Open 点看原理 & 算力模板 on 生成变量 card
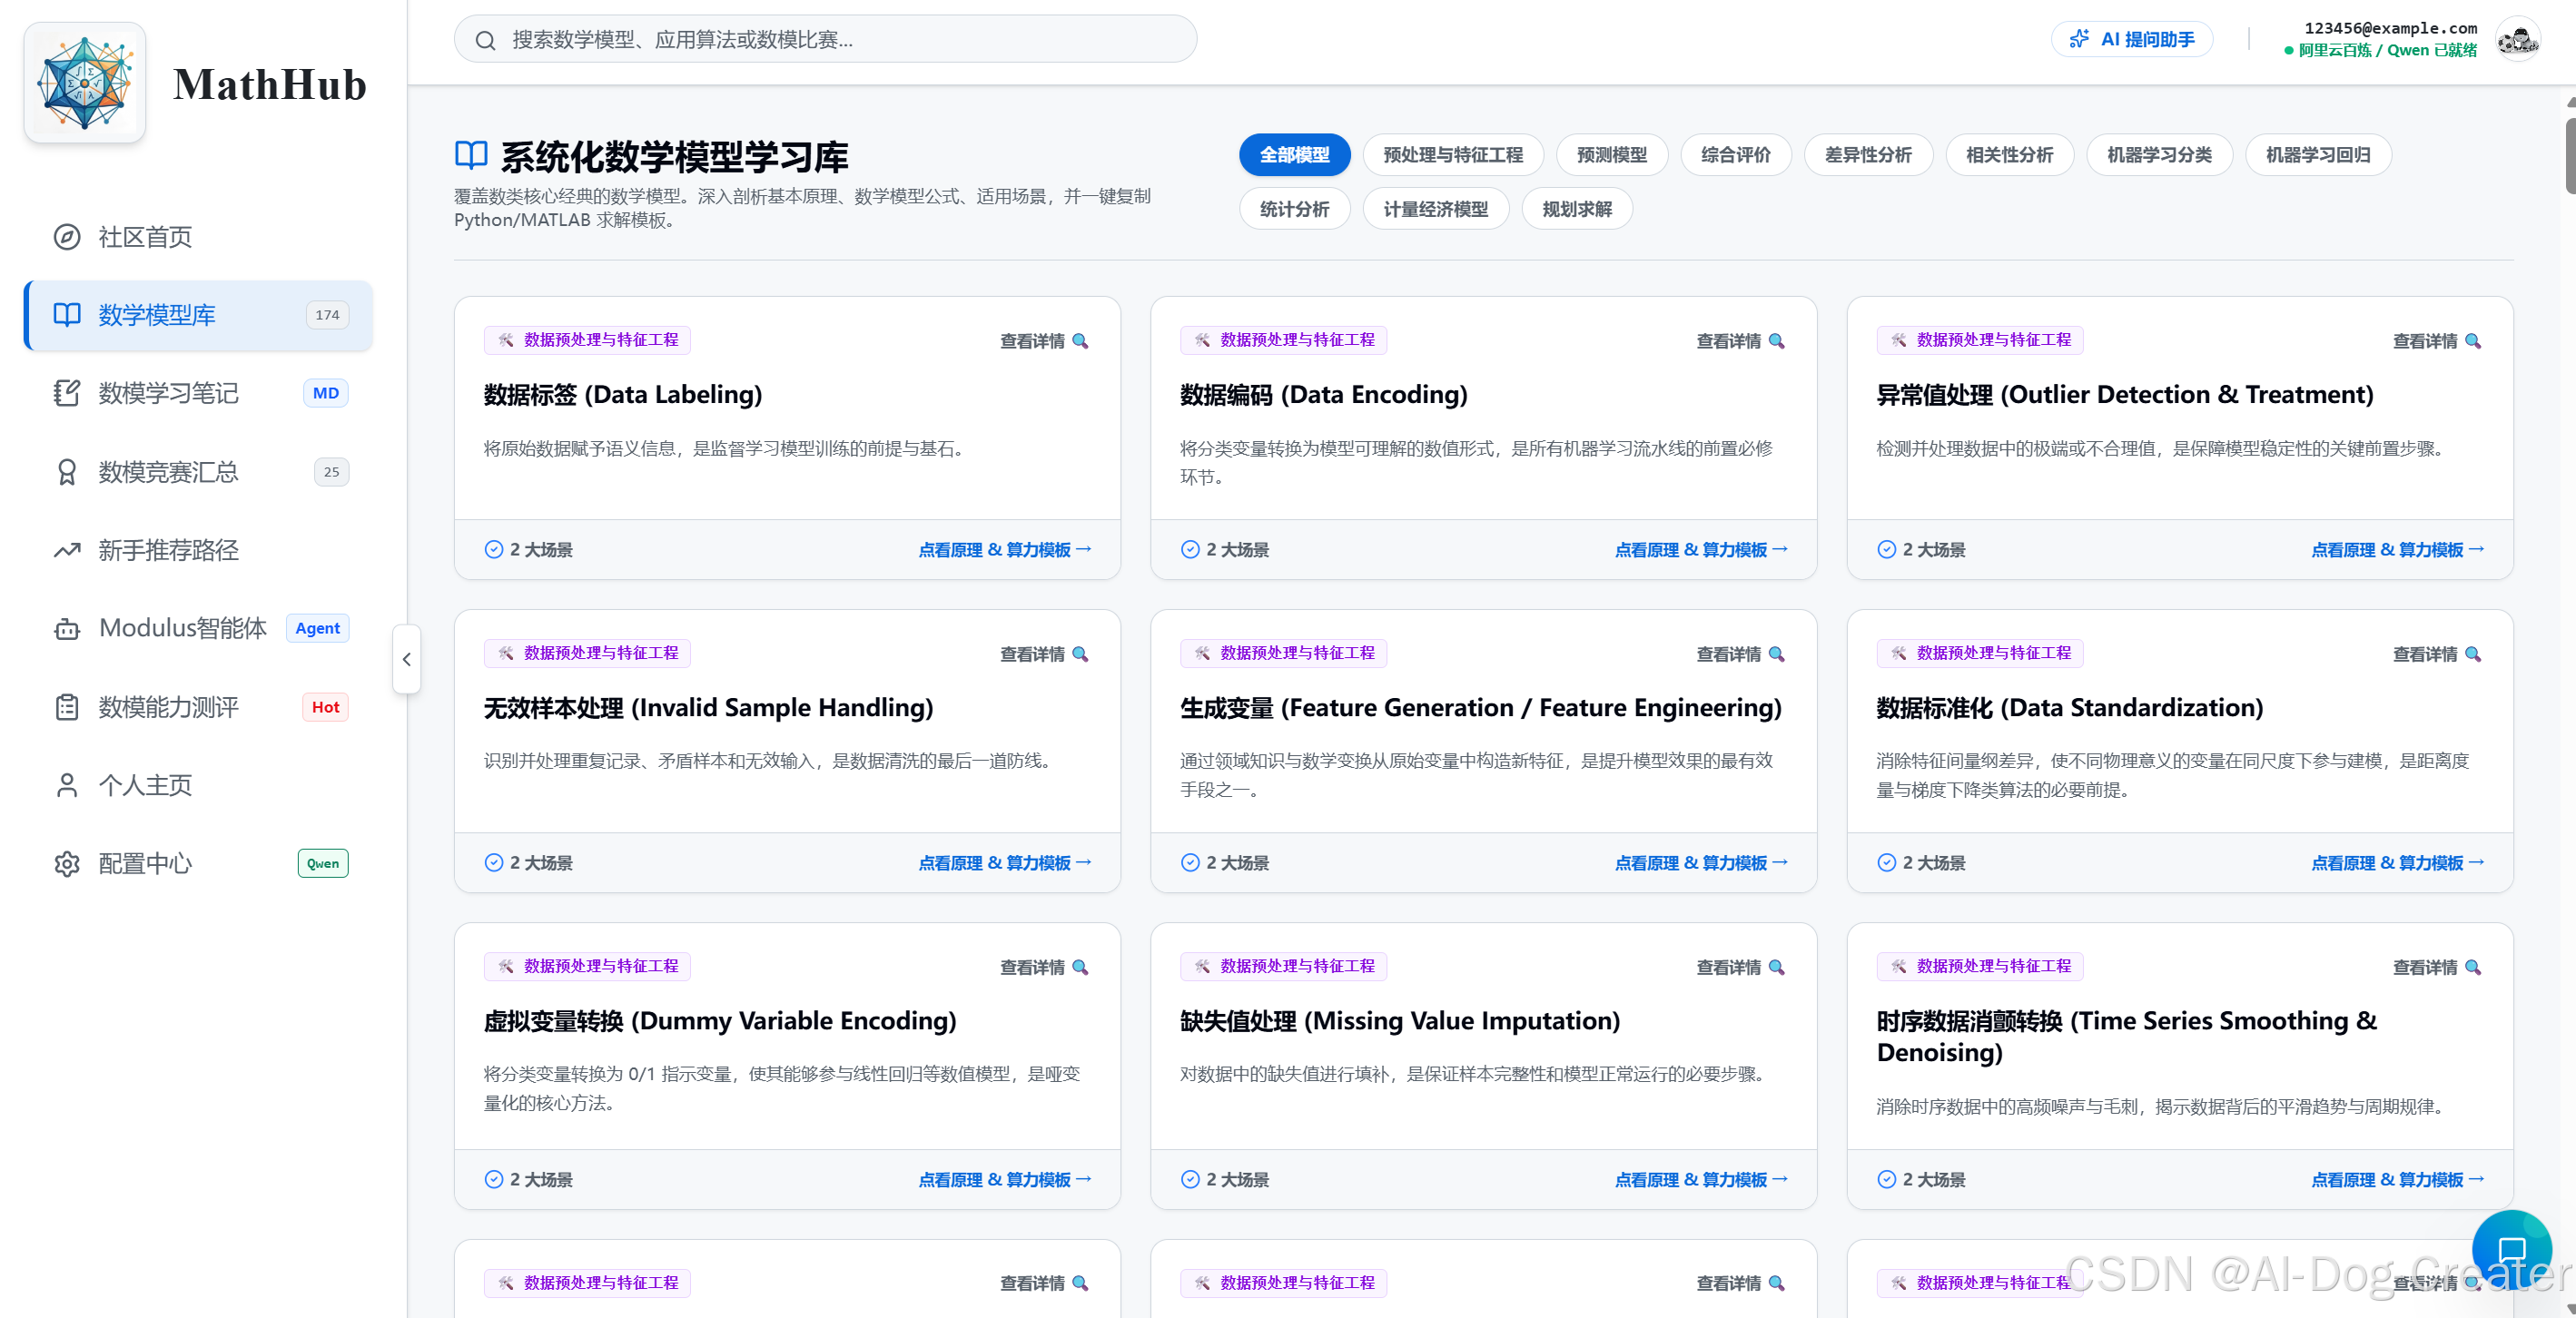This screenshot has height=1318, width=2576. coord(1700,862)
